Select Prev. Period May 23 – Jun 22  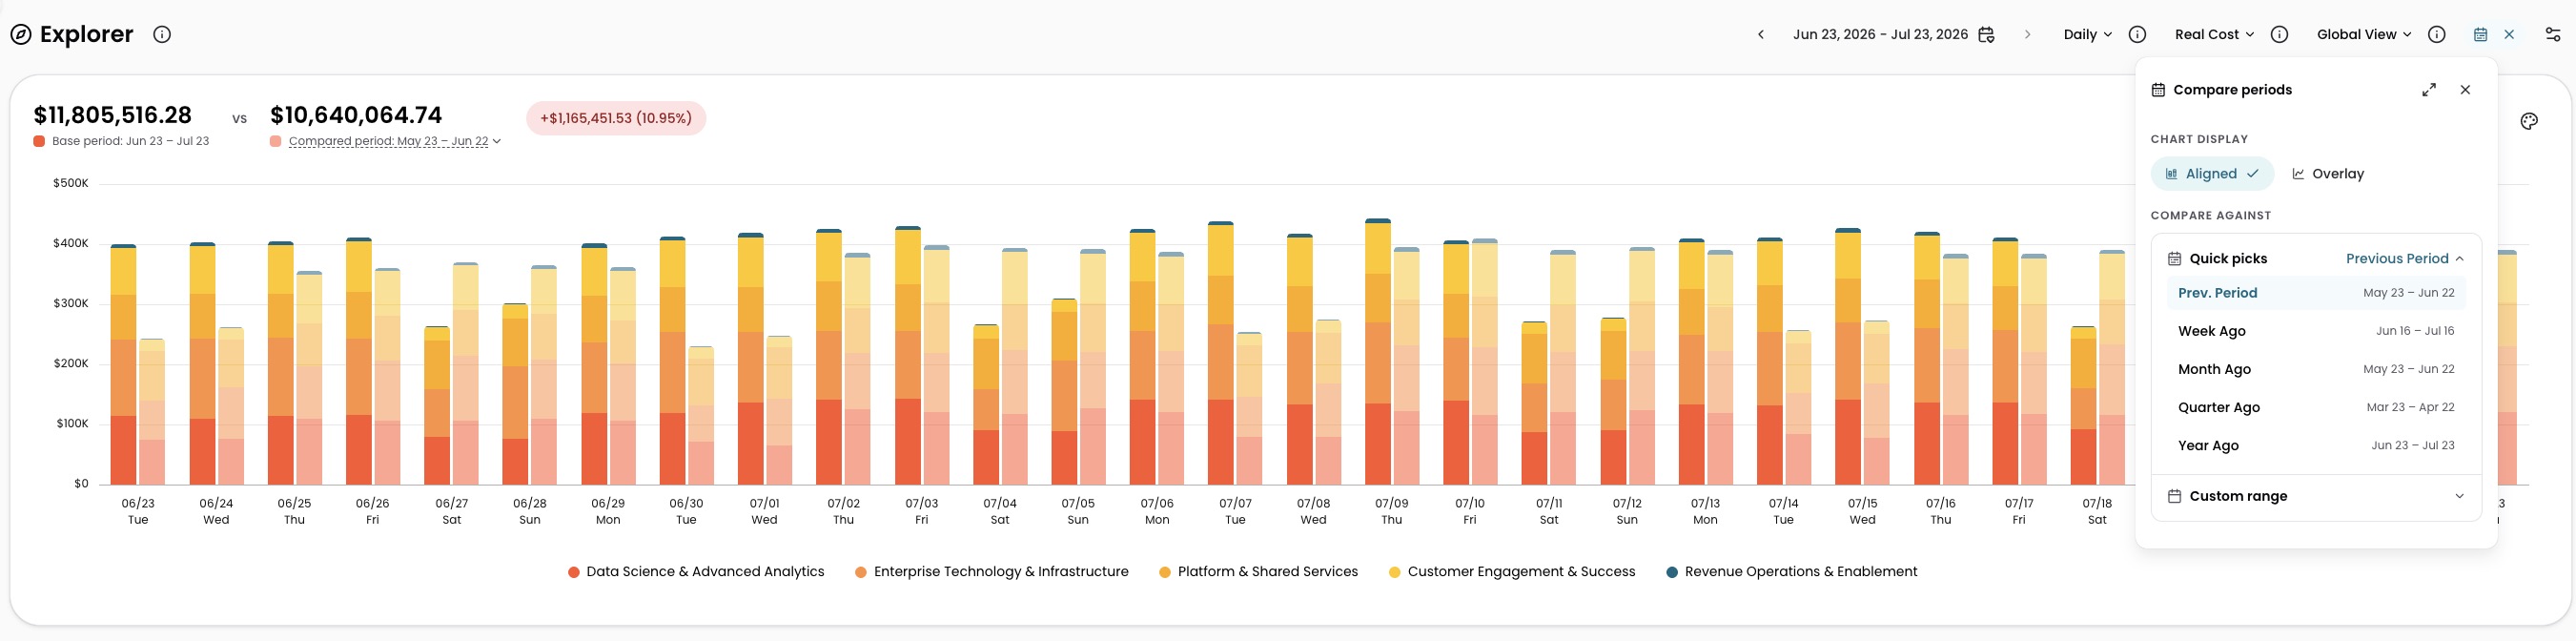(x=2316, y=293)
